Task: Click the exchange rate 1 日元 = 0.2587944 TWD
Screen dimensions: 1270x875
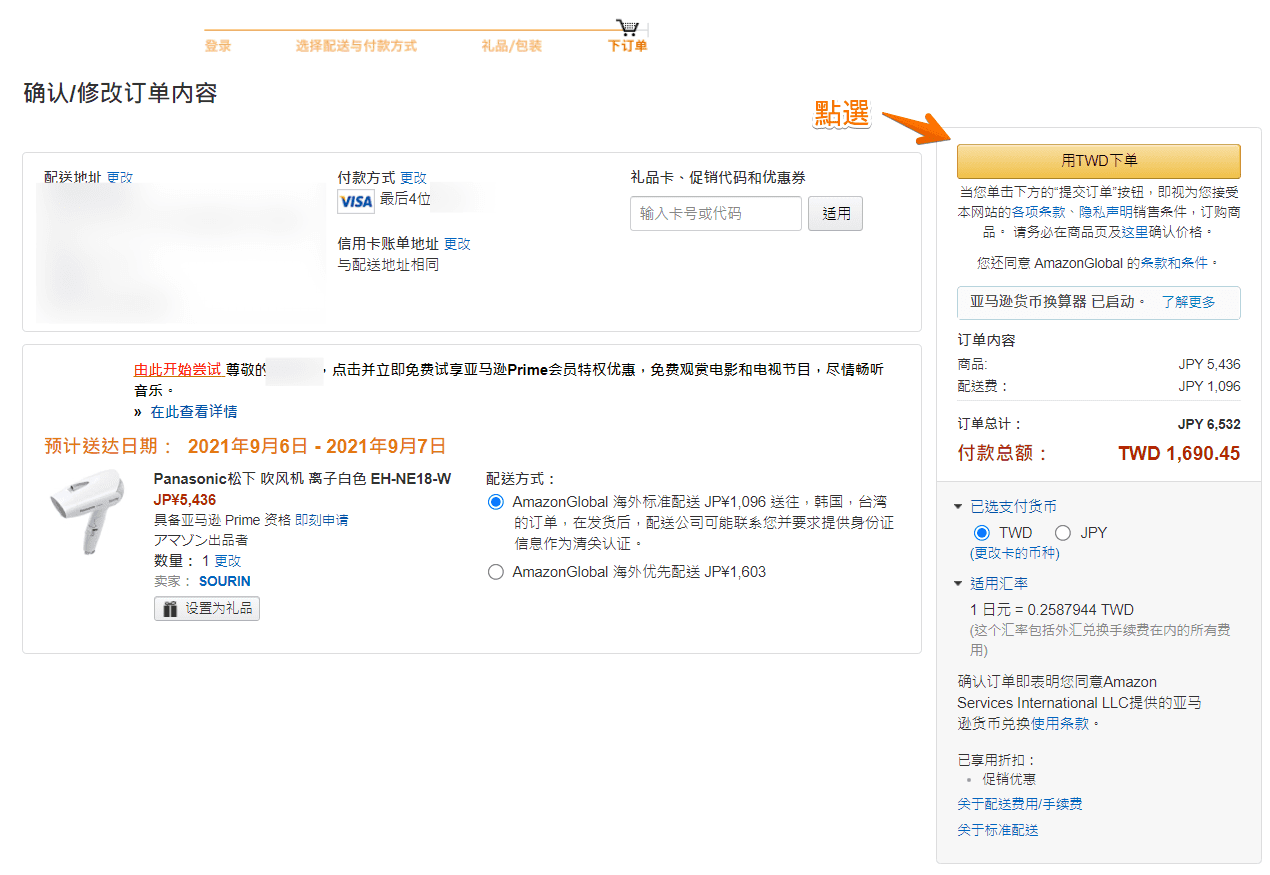Action: [x=1052, y=610]
